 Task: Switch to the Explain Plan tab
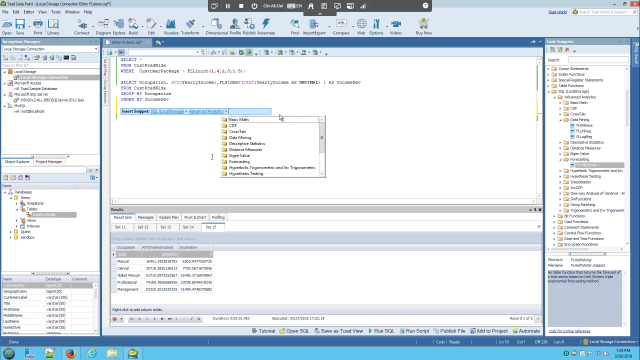tap(169, 218)
